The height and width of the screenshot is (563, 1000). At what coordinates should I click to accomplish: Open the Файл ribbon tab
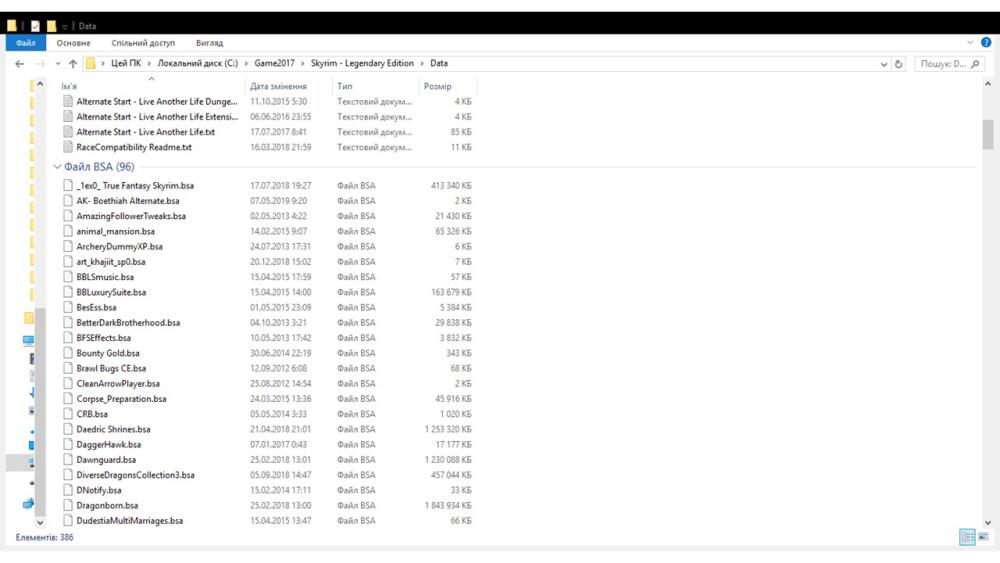[26, 43]
